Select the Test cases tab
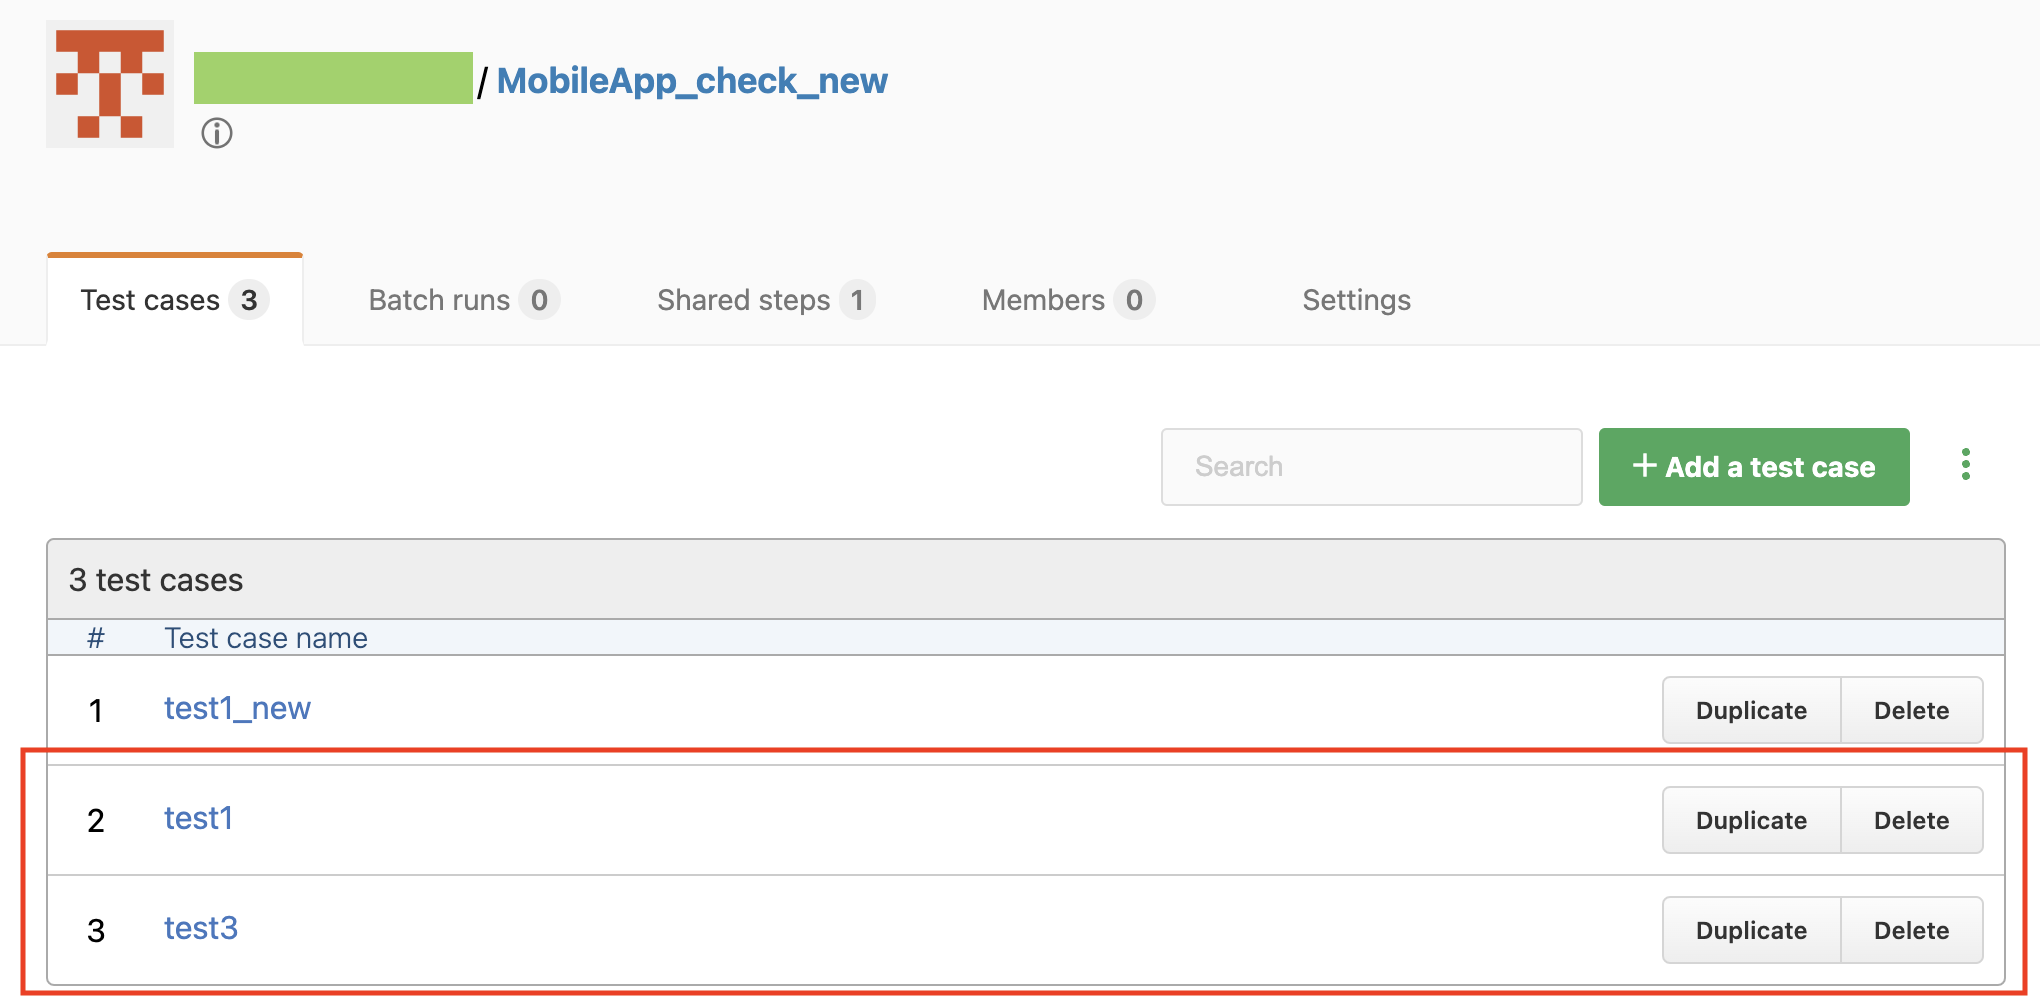The height and width of the screenshot is (1008, 2040). [175, 300]
